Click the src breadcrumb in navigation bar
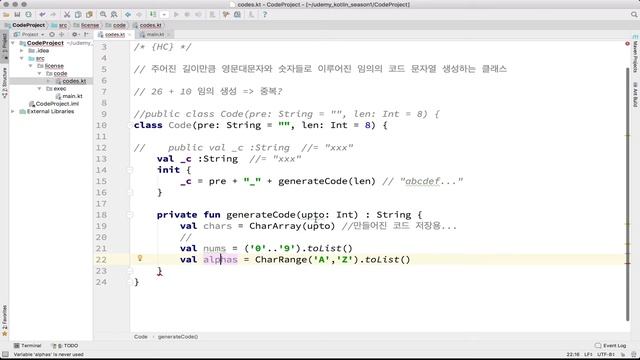Screen dimensions: 640x360 59,25
